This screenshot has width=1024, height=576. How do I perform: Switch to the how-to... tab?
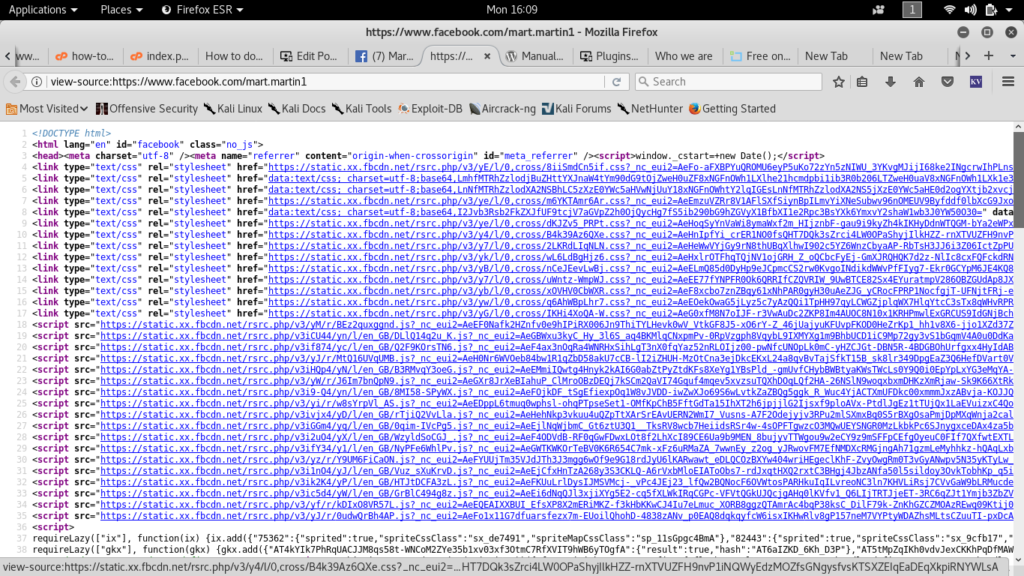click(x=85, y=56)
